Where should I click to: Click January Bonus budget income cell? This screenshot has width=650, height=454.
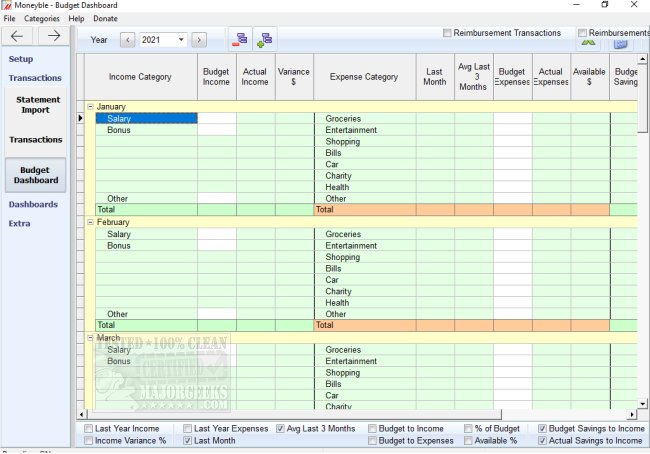click(217, 130)
